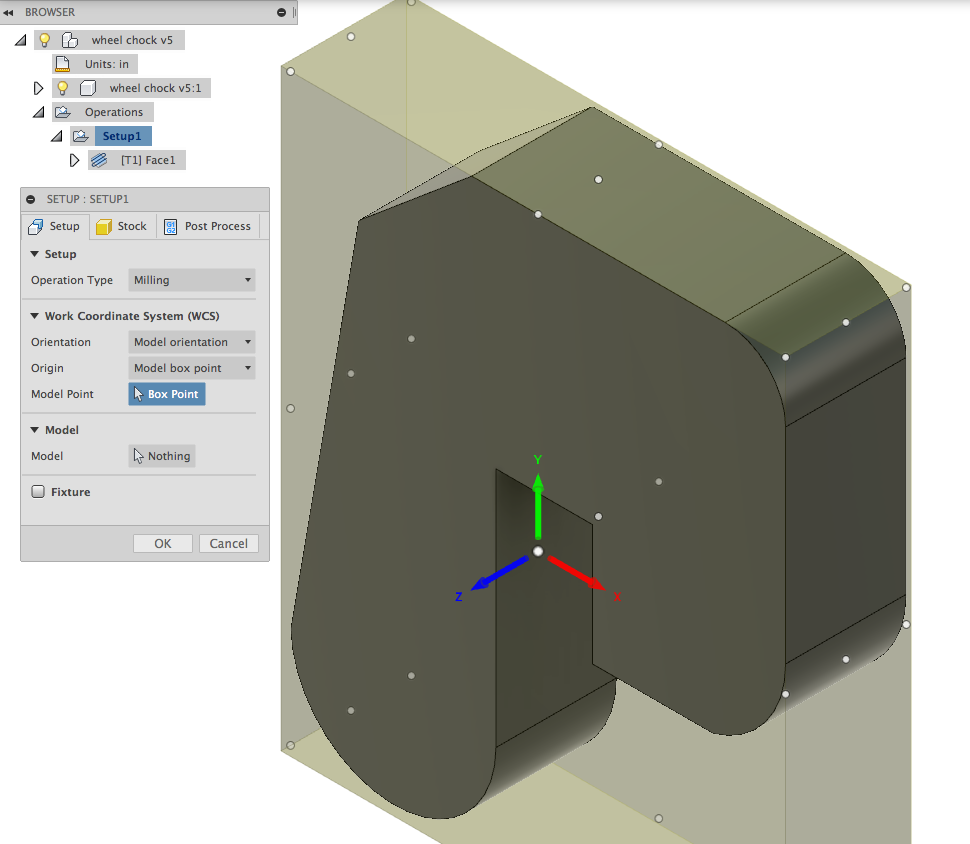Screen dimensions: 970x844
Task: Switch to the Post Process tab
Action: tap(208, 226)
